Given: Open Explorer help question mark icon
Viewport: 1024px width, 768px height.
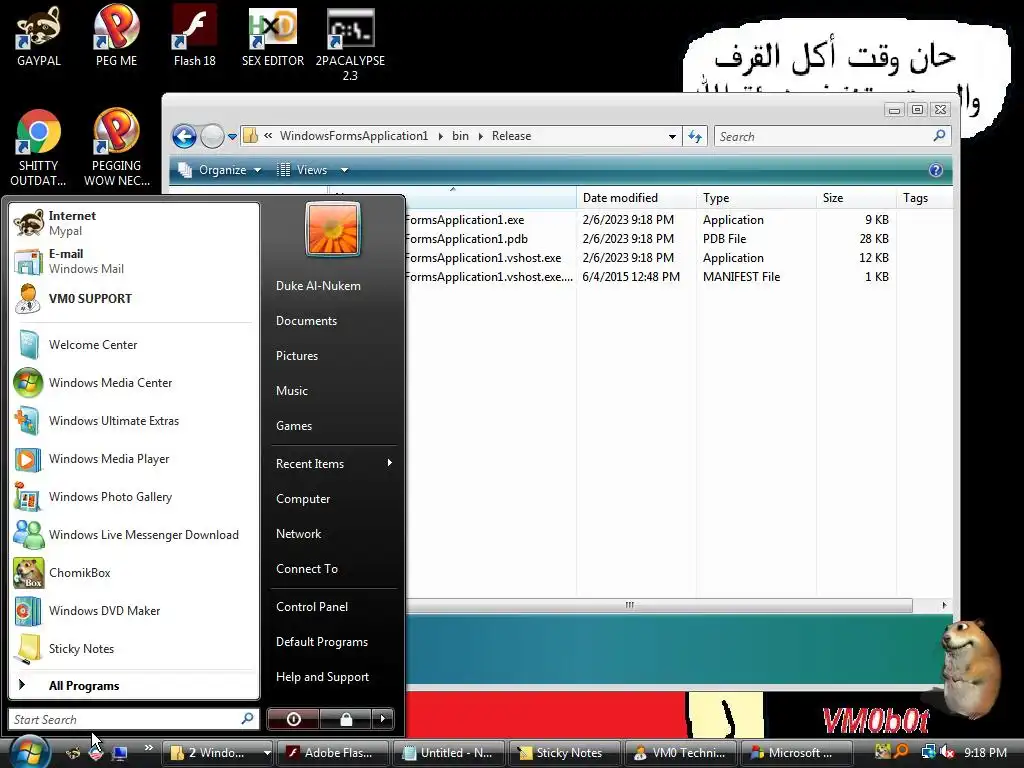Looking at the screenshot, I should point(936,170).
